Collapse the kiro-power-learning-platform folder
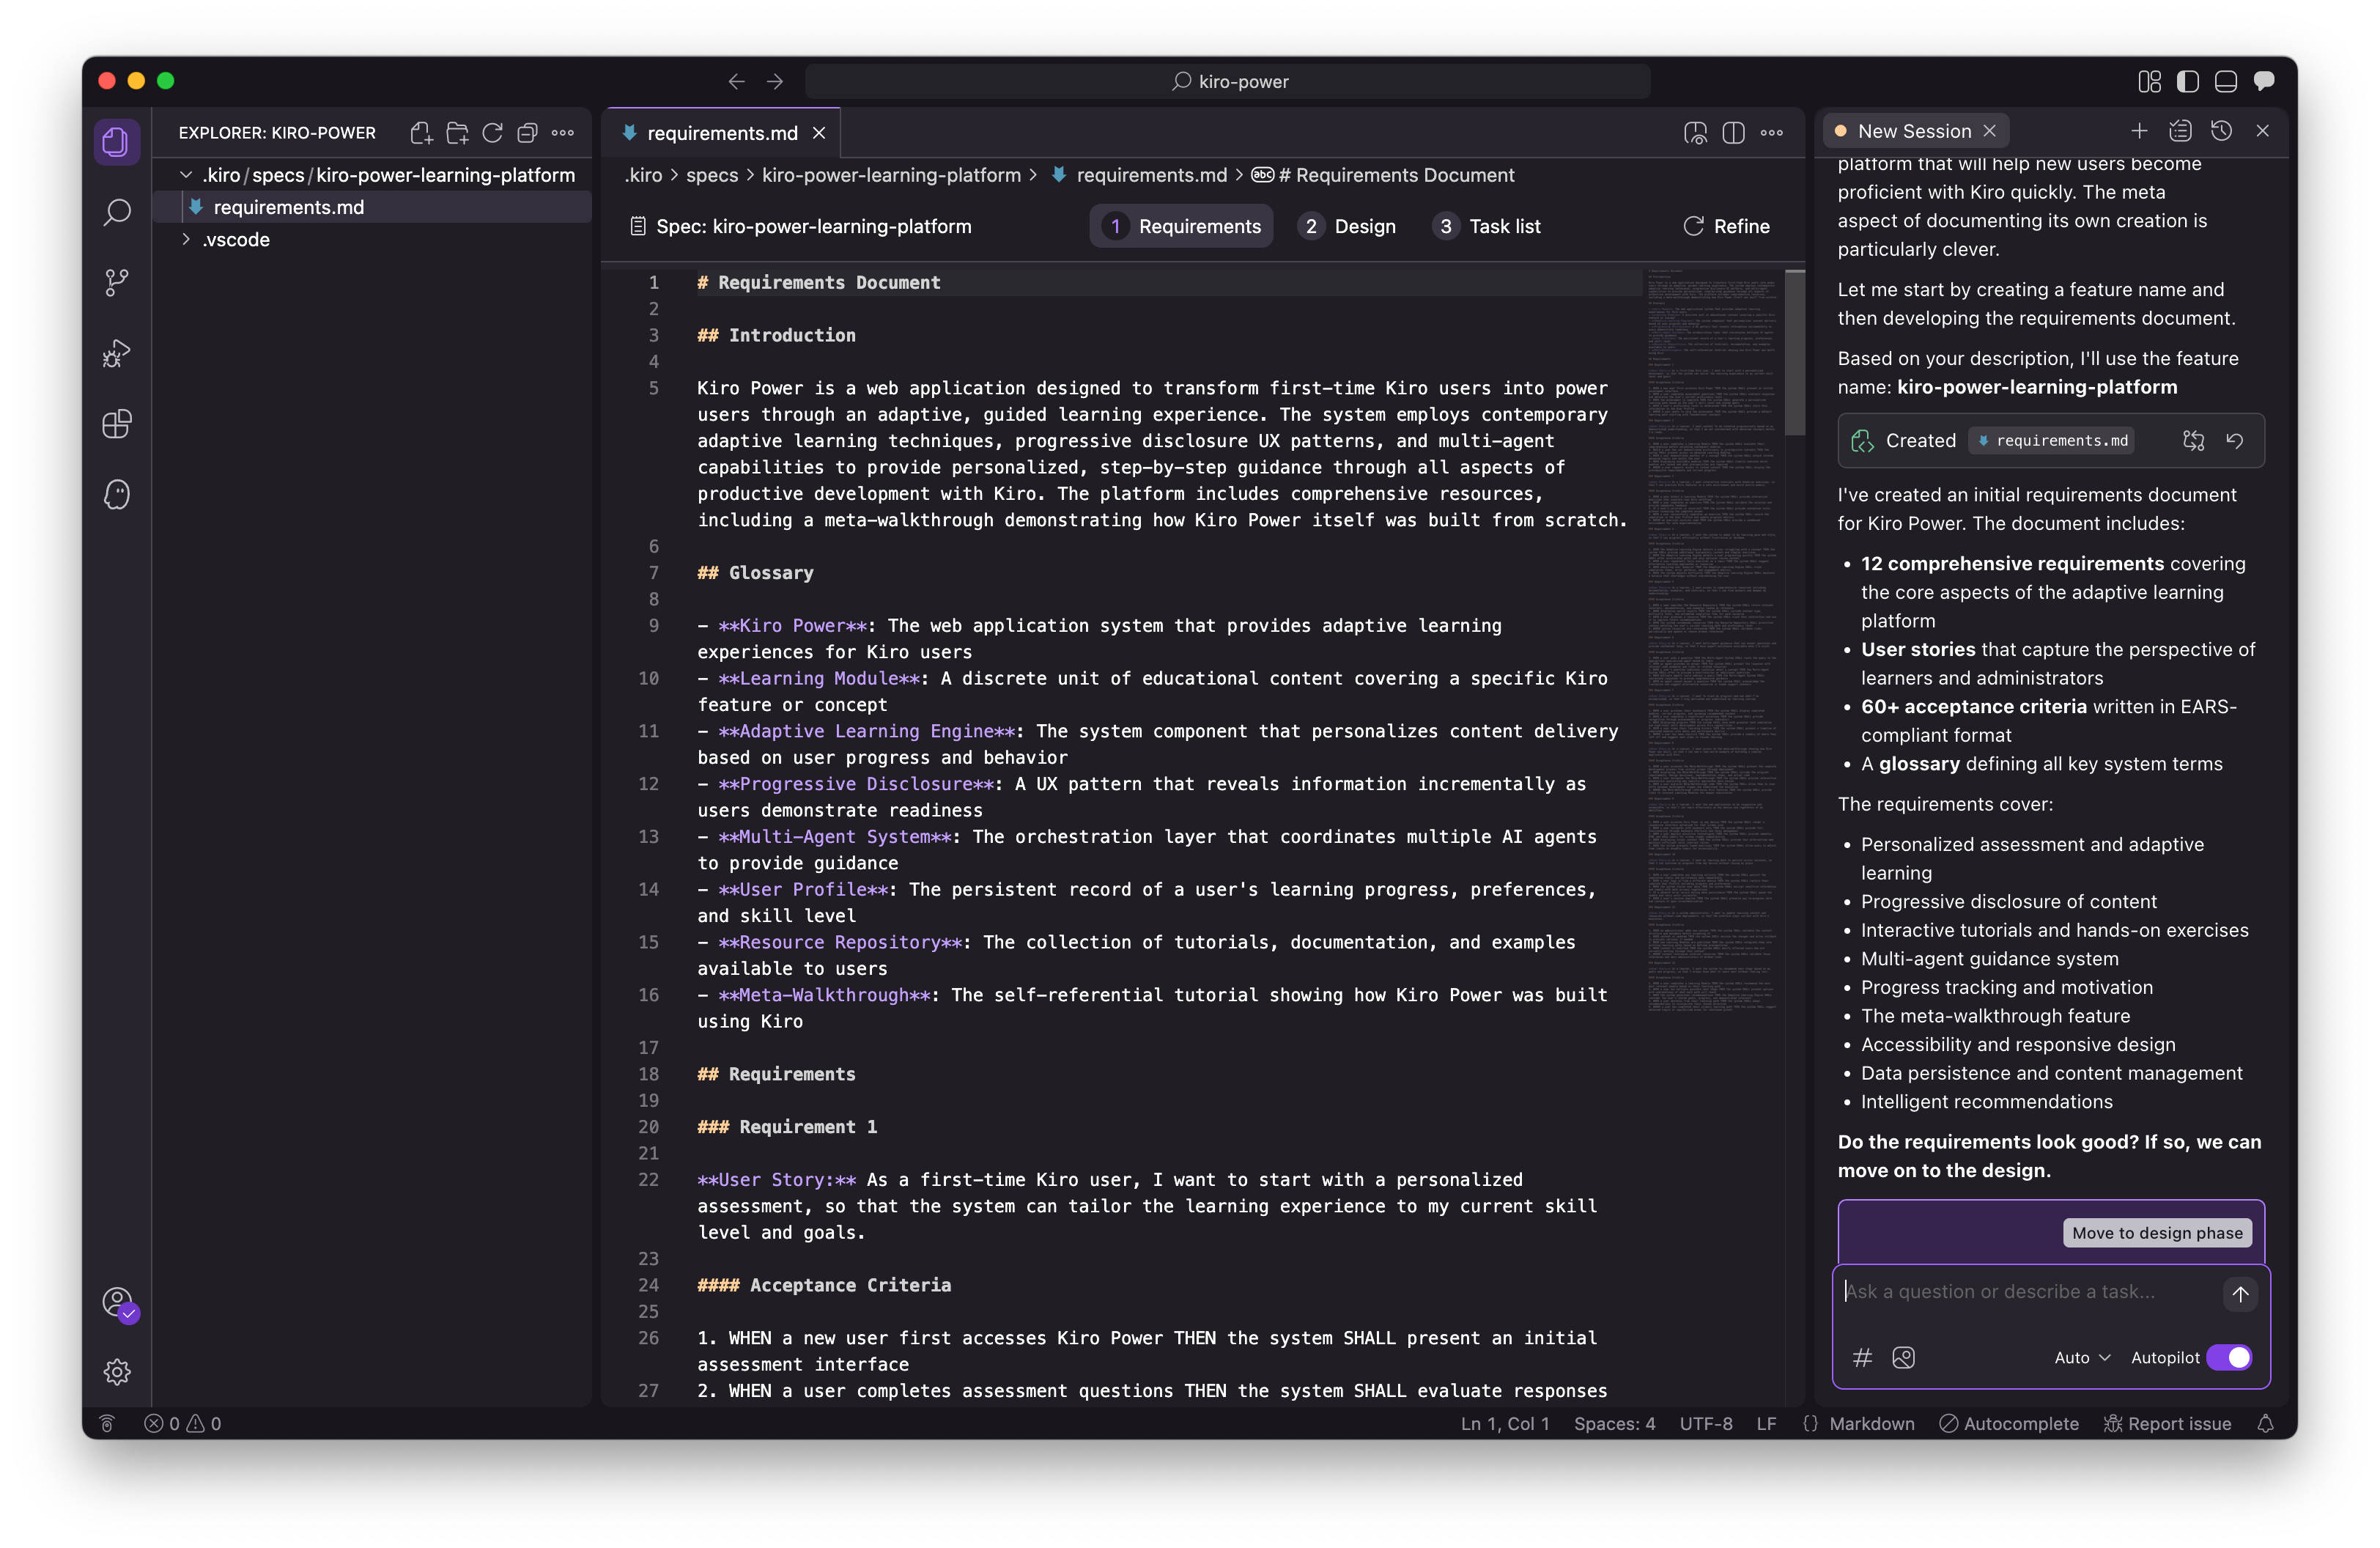Image resolution: width=2380 pixels, height=1548 pixels. (x=186, y=175)
